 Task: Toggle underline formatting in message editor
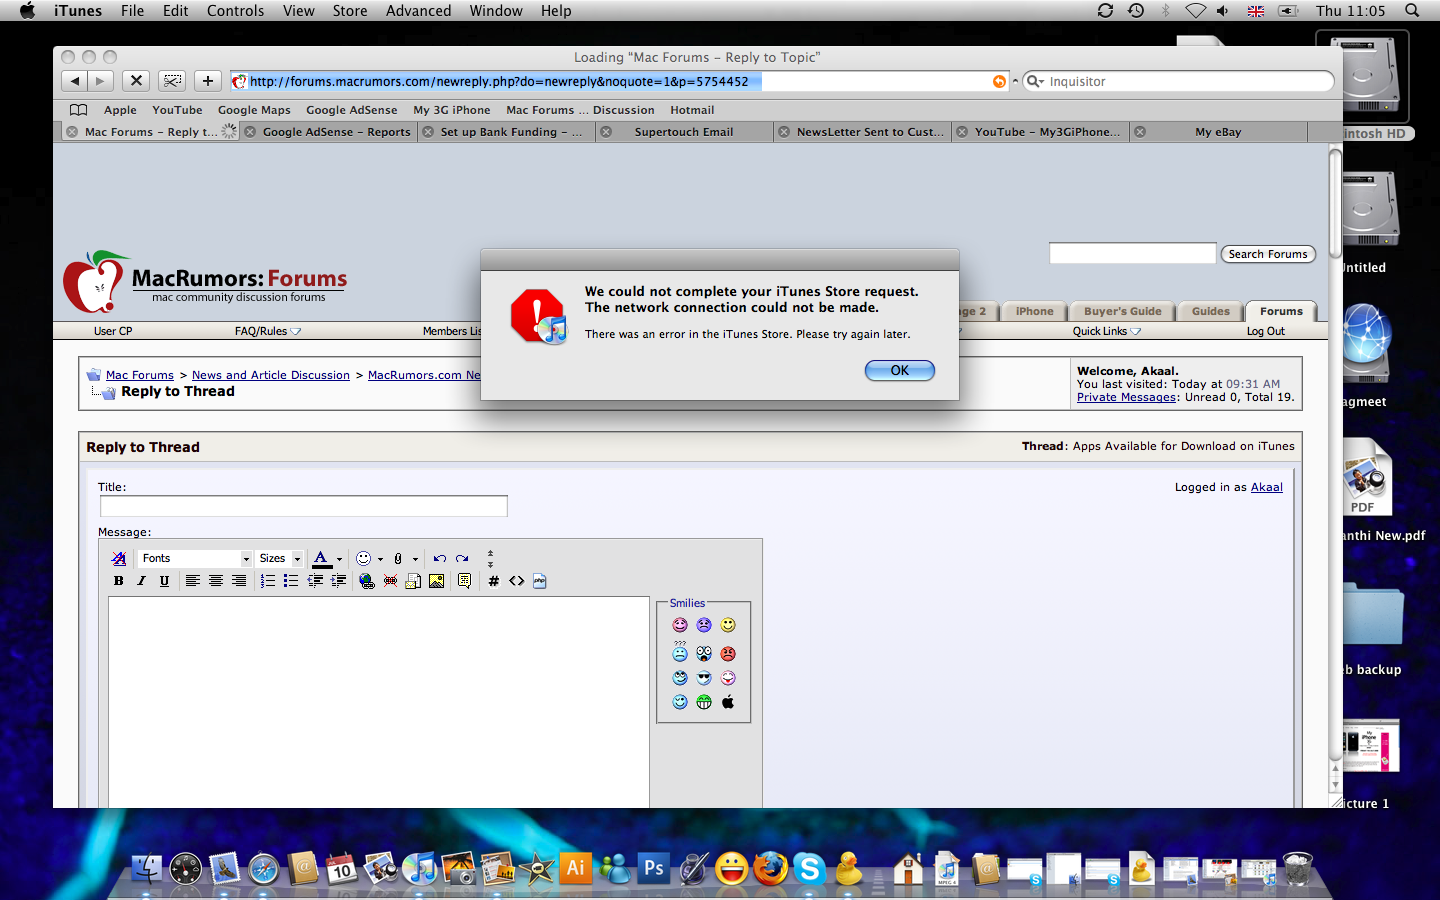coord(164,581)
